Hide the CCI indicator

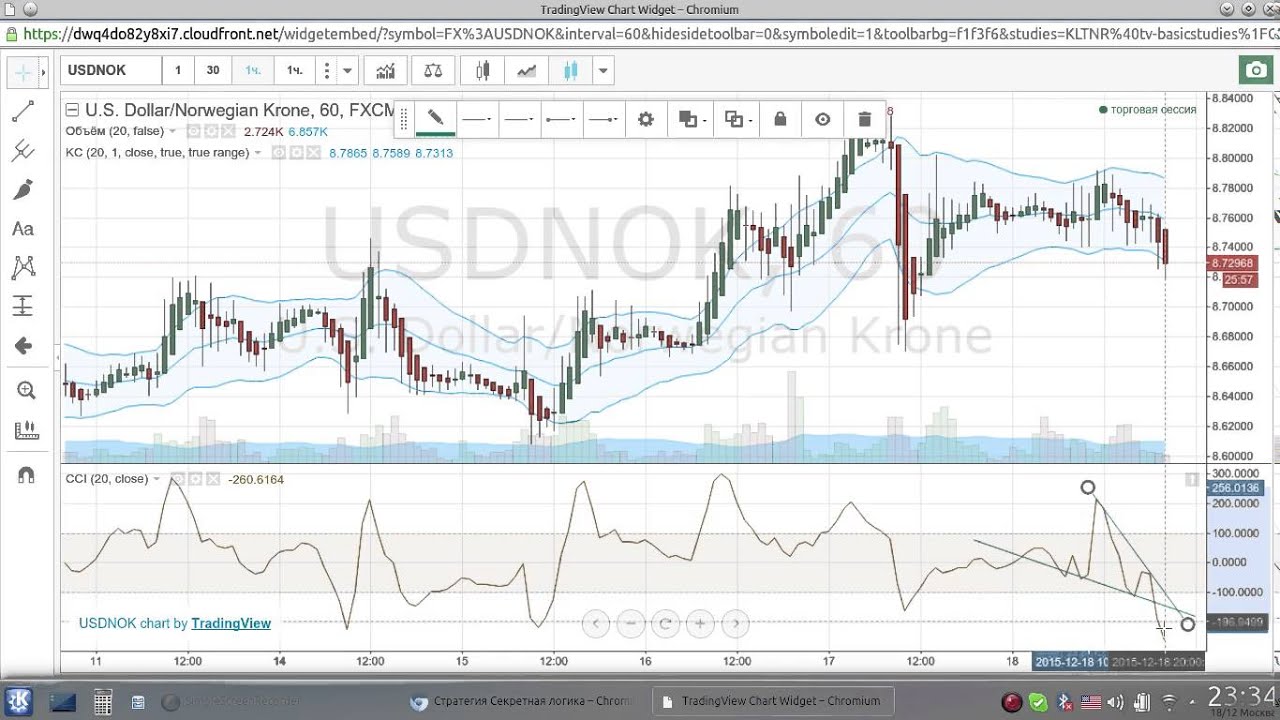click(x=178, y=479)
